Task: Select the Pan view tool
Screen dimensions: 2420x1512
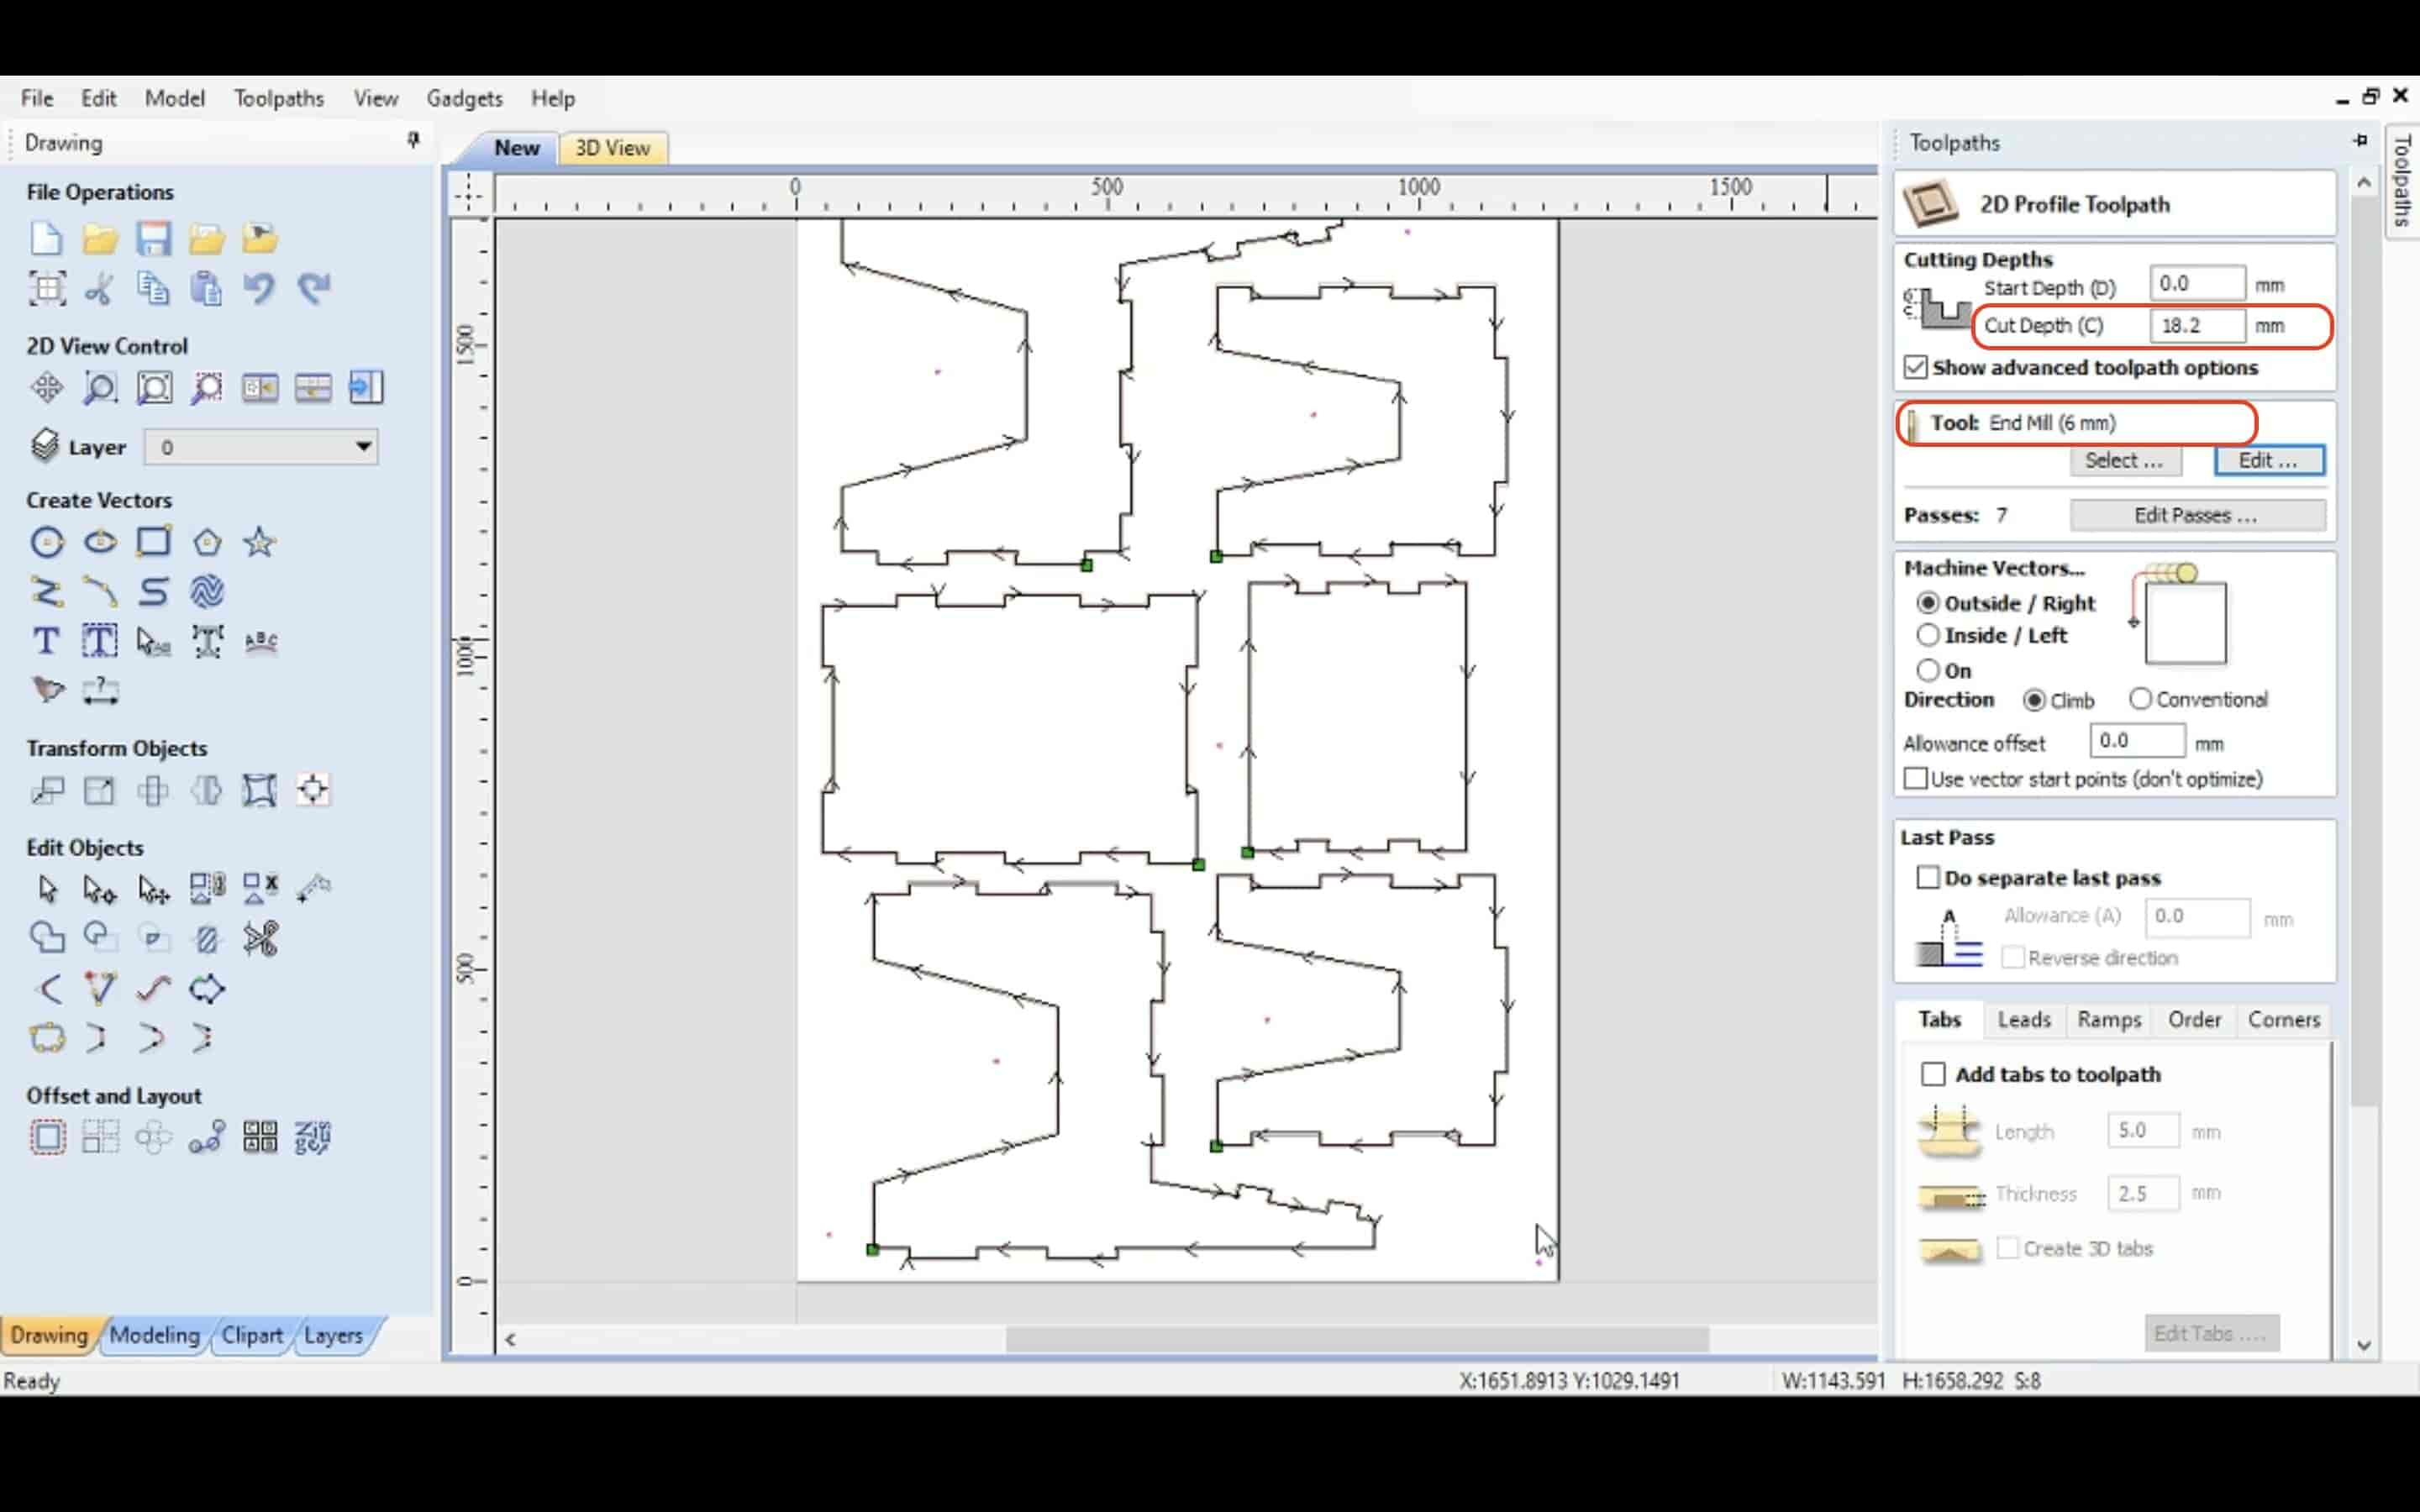Action: coord(46,387)
